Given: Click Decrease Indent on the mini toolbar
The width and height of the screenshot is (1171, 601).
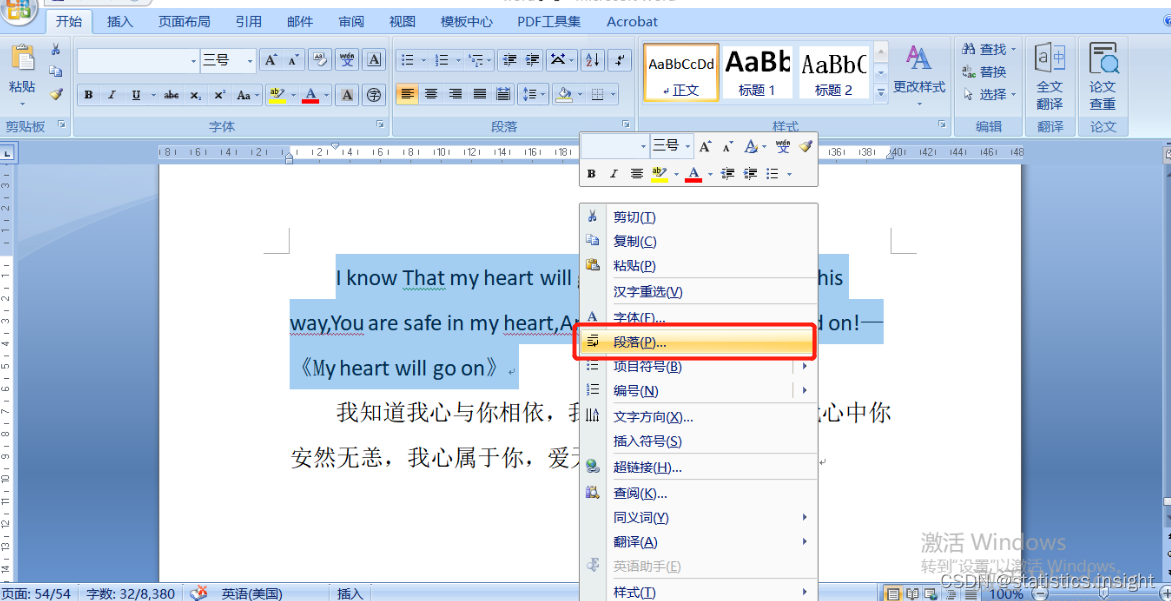Looking at the screenshot, I should click(728, 173).
